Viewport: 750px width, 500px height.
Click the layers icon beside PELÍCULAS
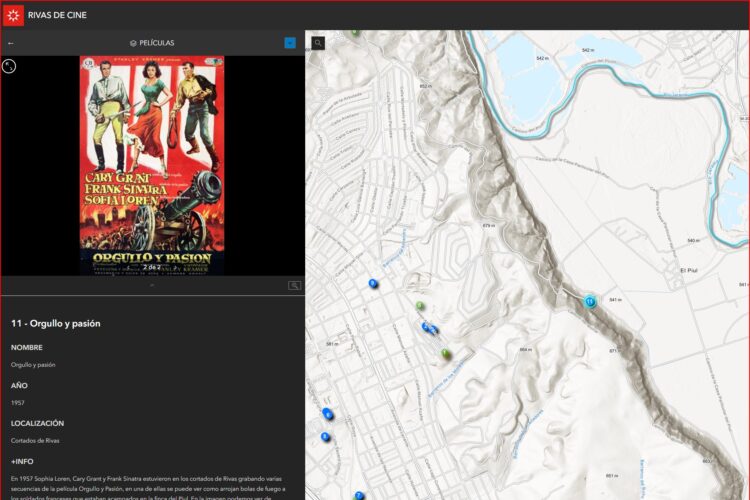click(133, 43)
